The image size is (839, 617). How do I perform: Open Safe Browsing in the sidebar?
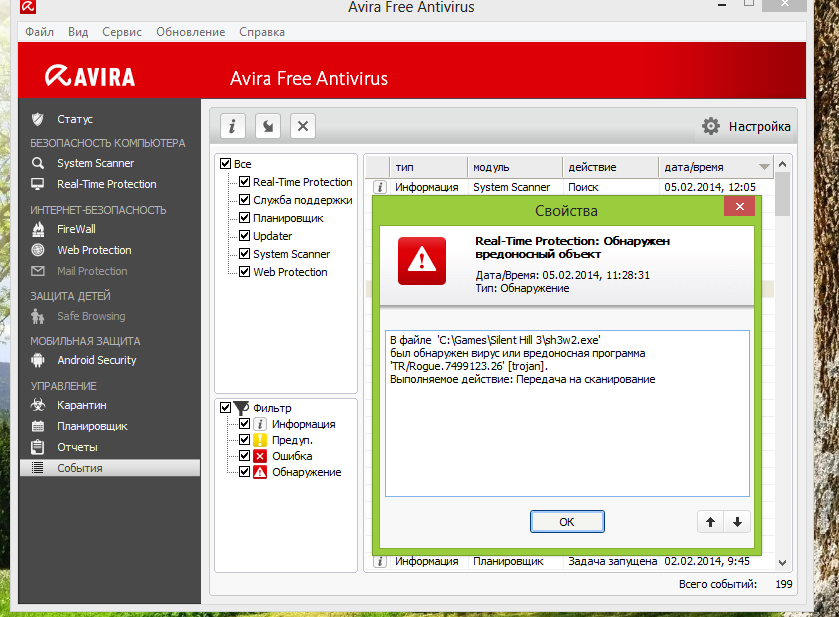point(91,316)
